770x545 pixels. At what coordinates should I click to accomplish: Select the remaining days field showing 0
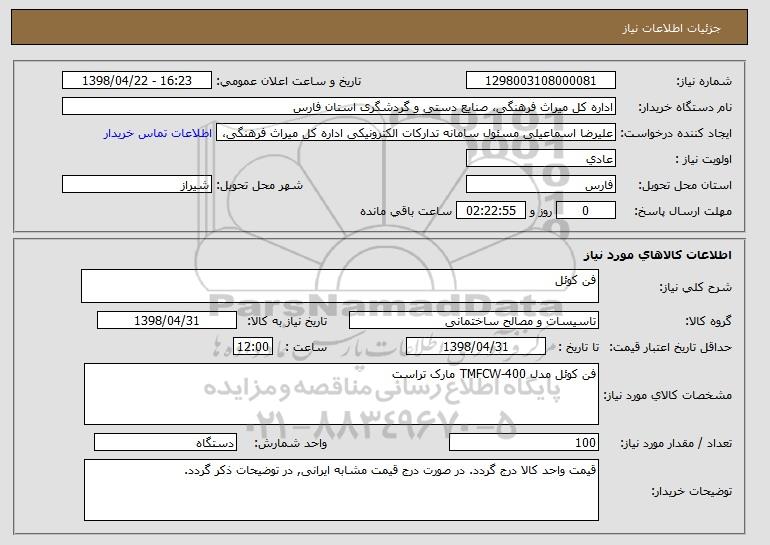585,211
